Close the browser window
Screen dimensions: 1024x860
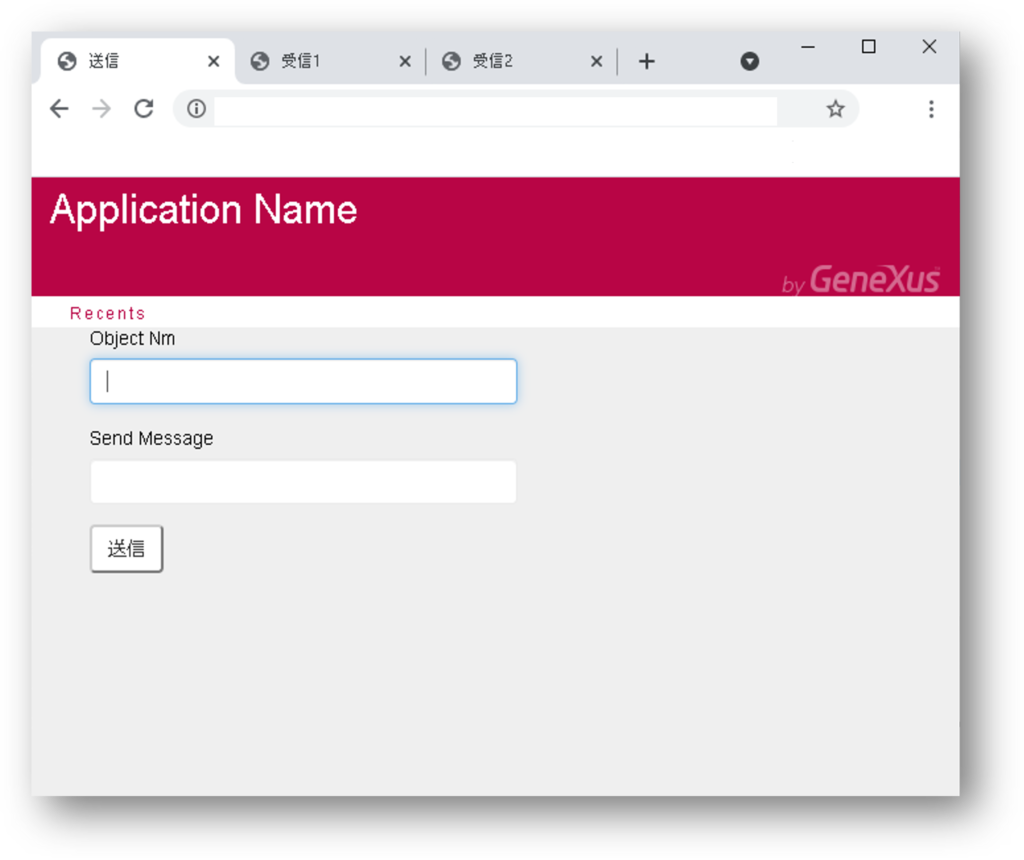929,47
